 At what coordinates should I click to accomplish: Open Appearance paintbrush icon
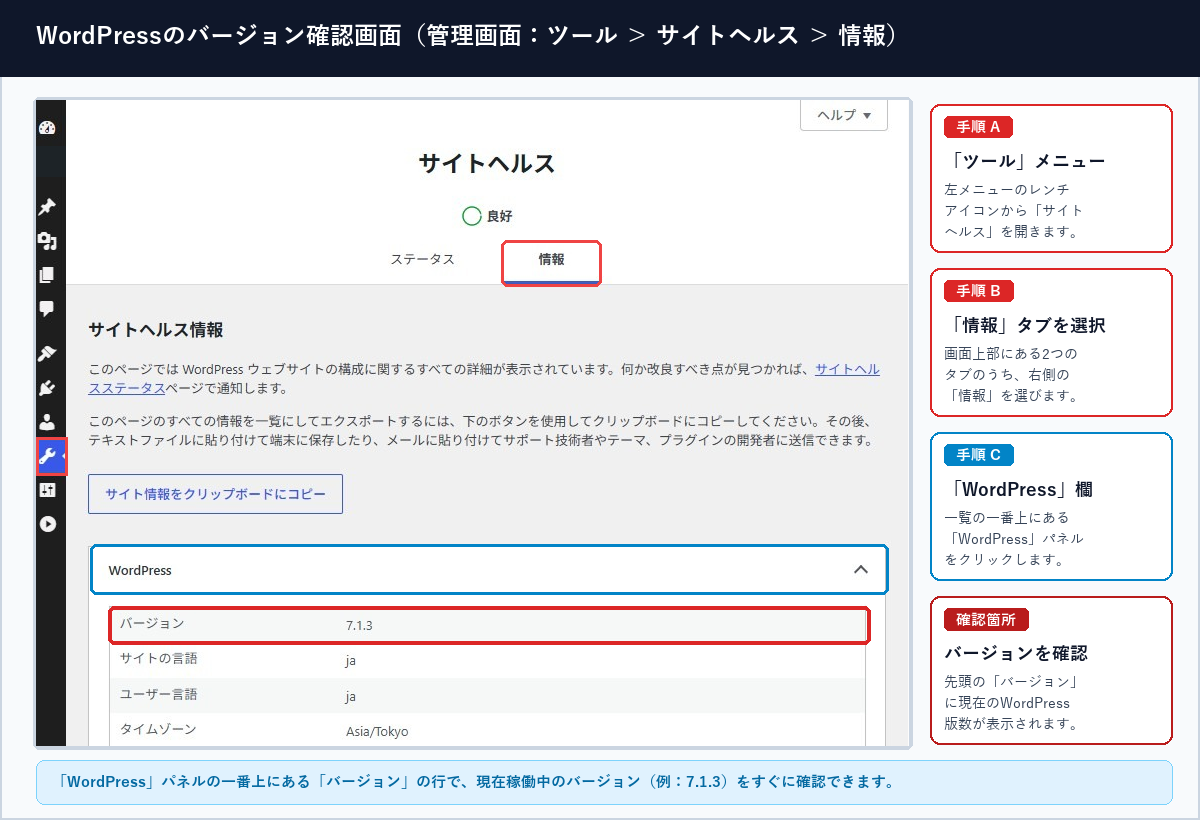point(47,353)
